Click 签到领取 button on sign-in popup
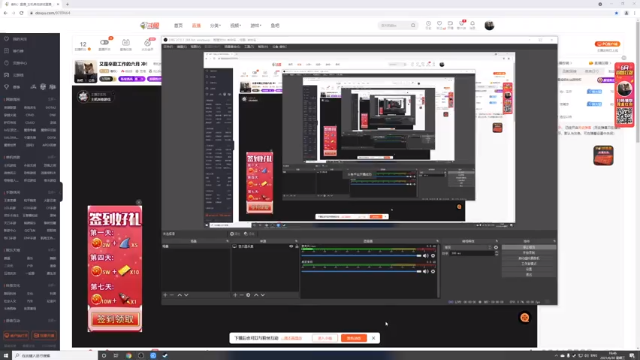640x360 pixels. coord(115,319)
